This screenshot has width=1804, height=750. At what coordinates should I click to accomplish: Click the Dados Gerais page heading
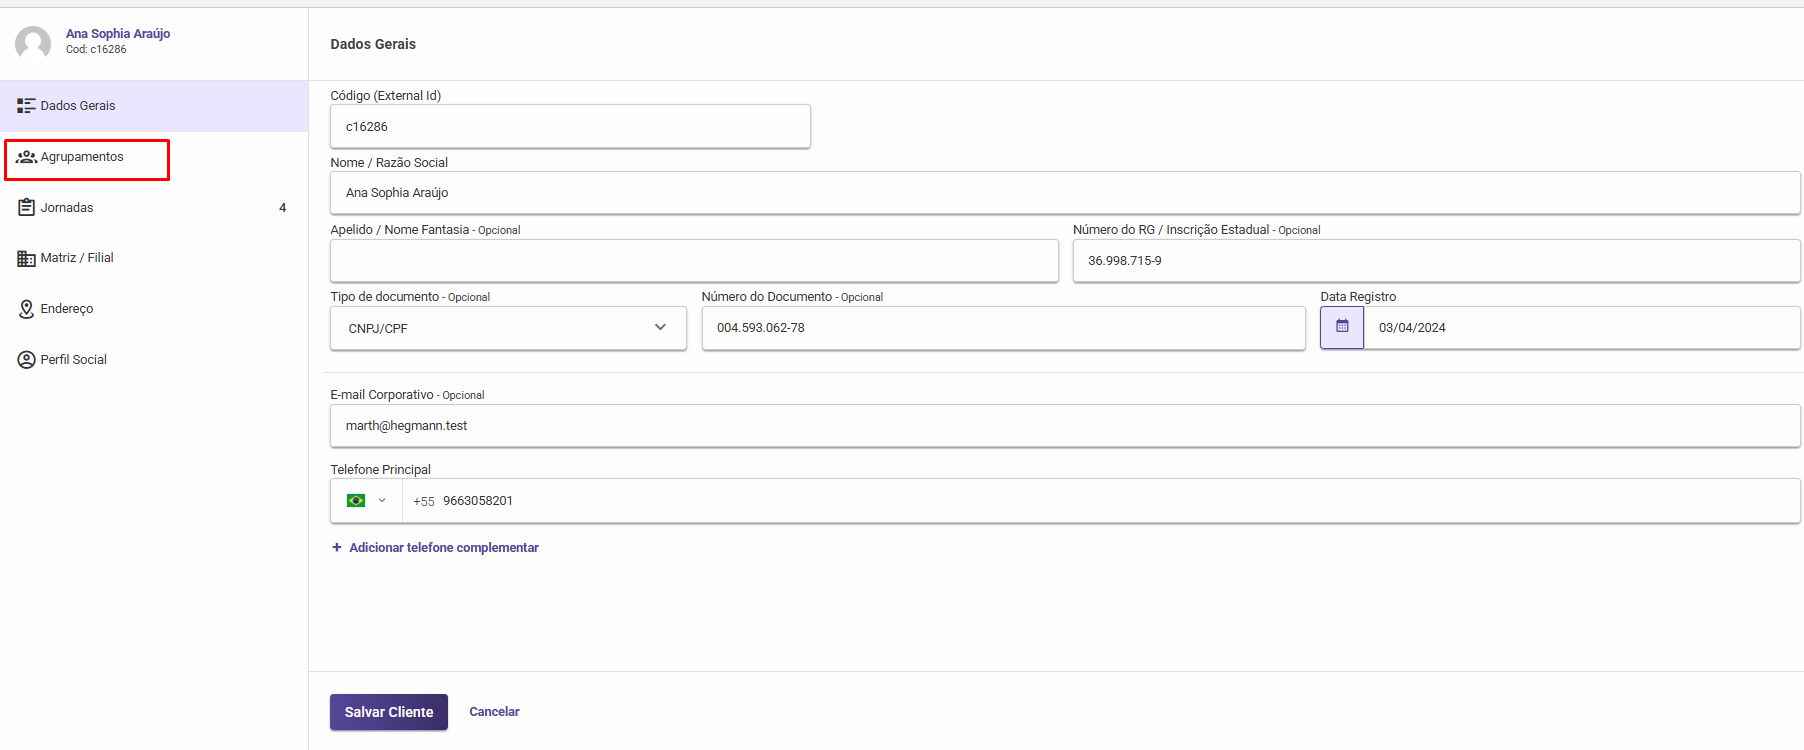pos(373,44)
